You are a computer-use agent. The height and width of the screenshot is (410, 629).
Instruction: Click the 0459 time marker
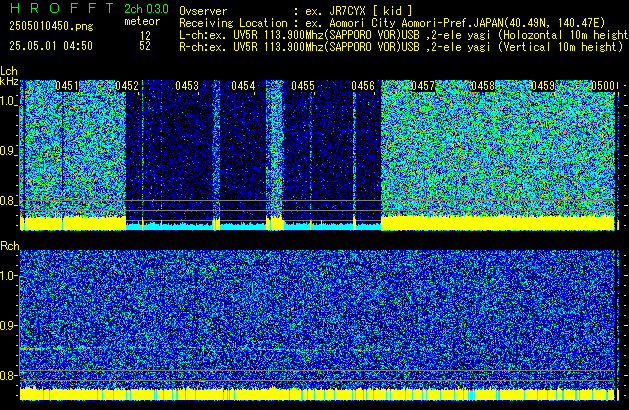[543, 86]
